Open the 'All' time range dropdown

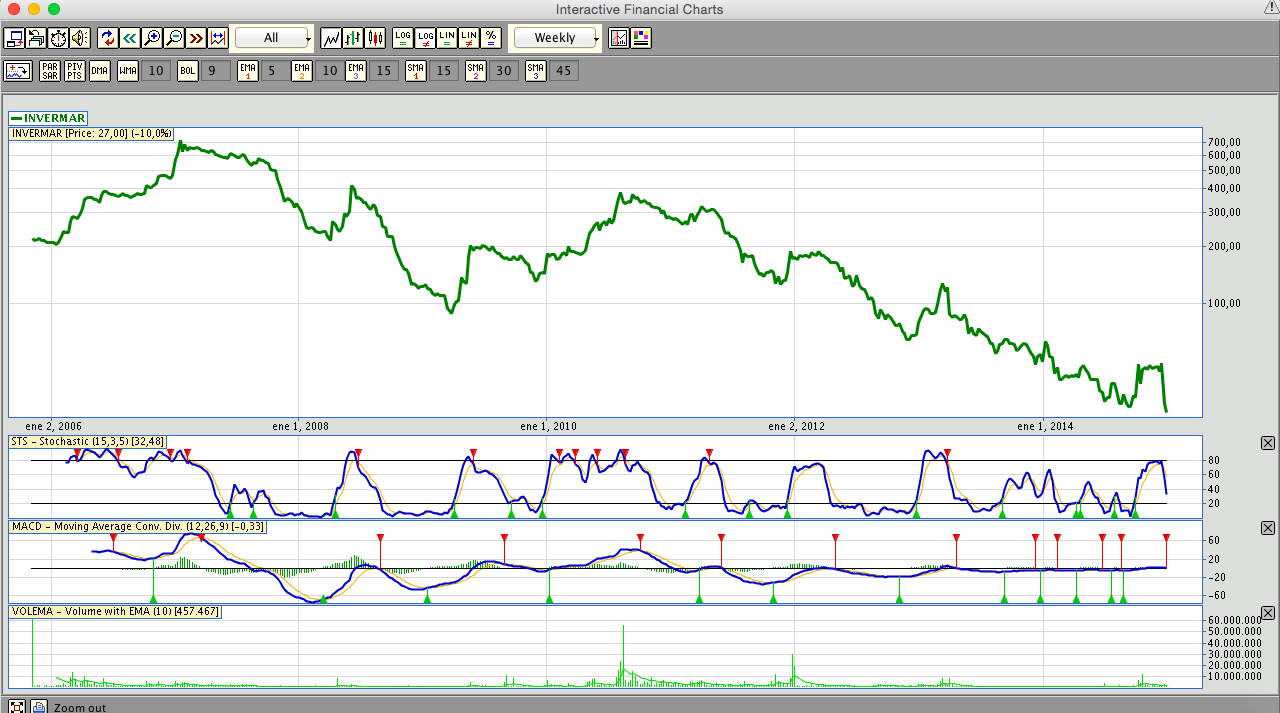[x=273, y=38]
